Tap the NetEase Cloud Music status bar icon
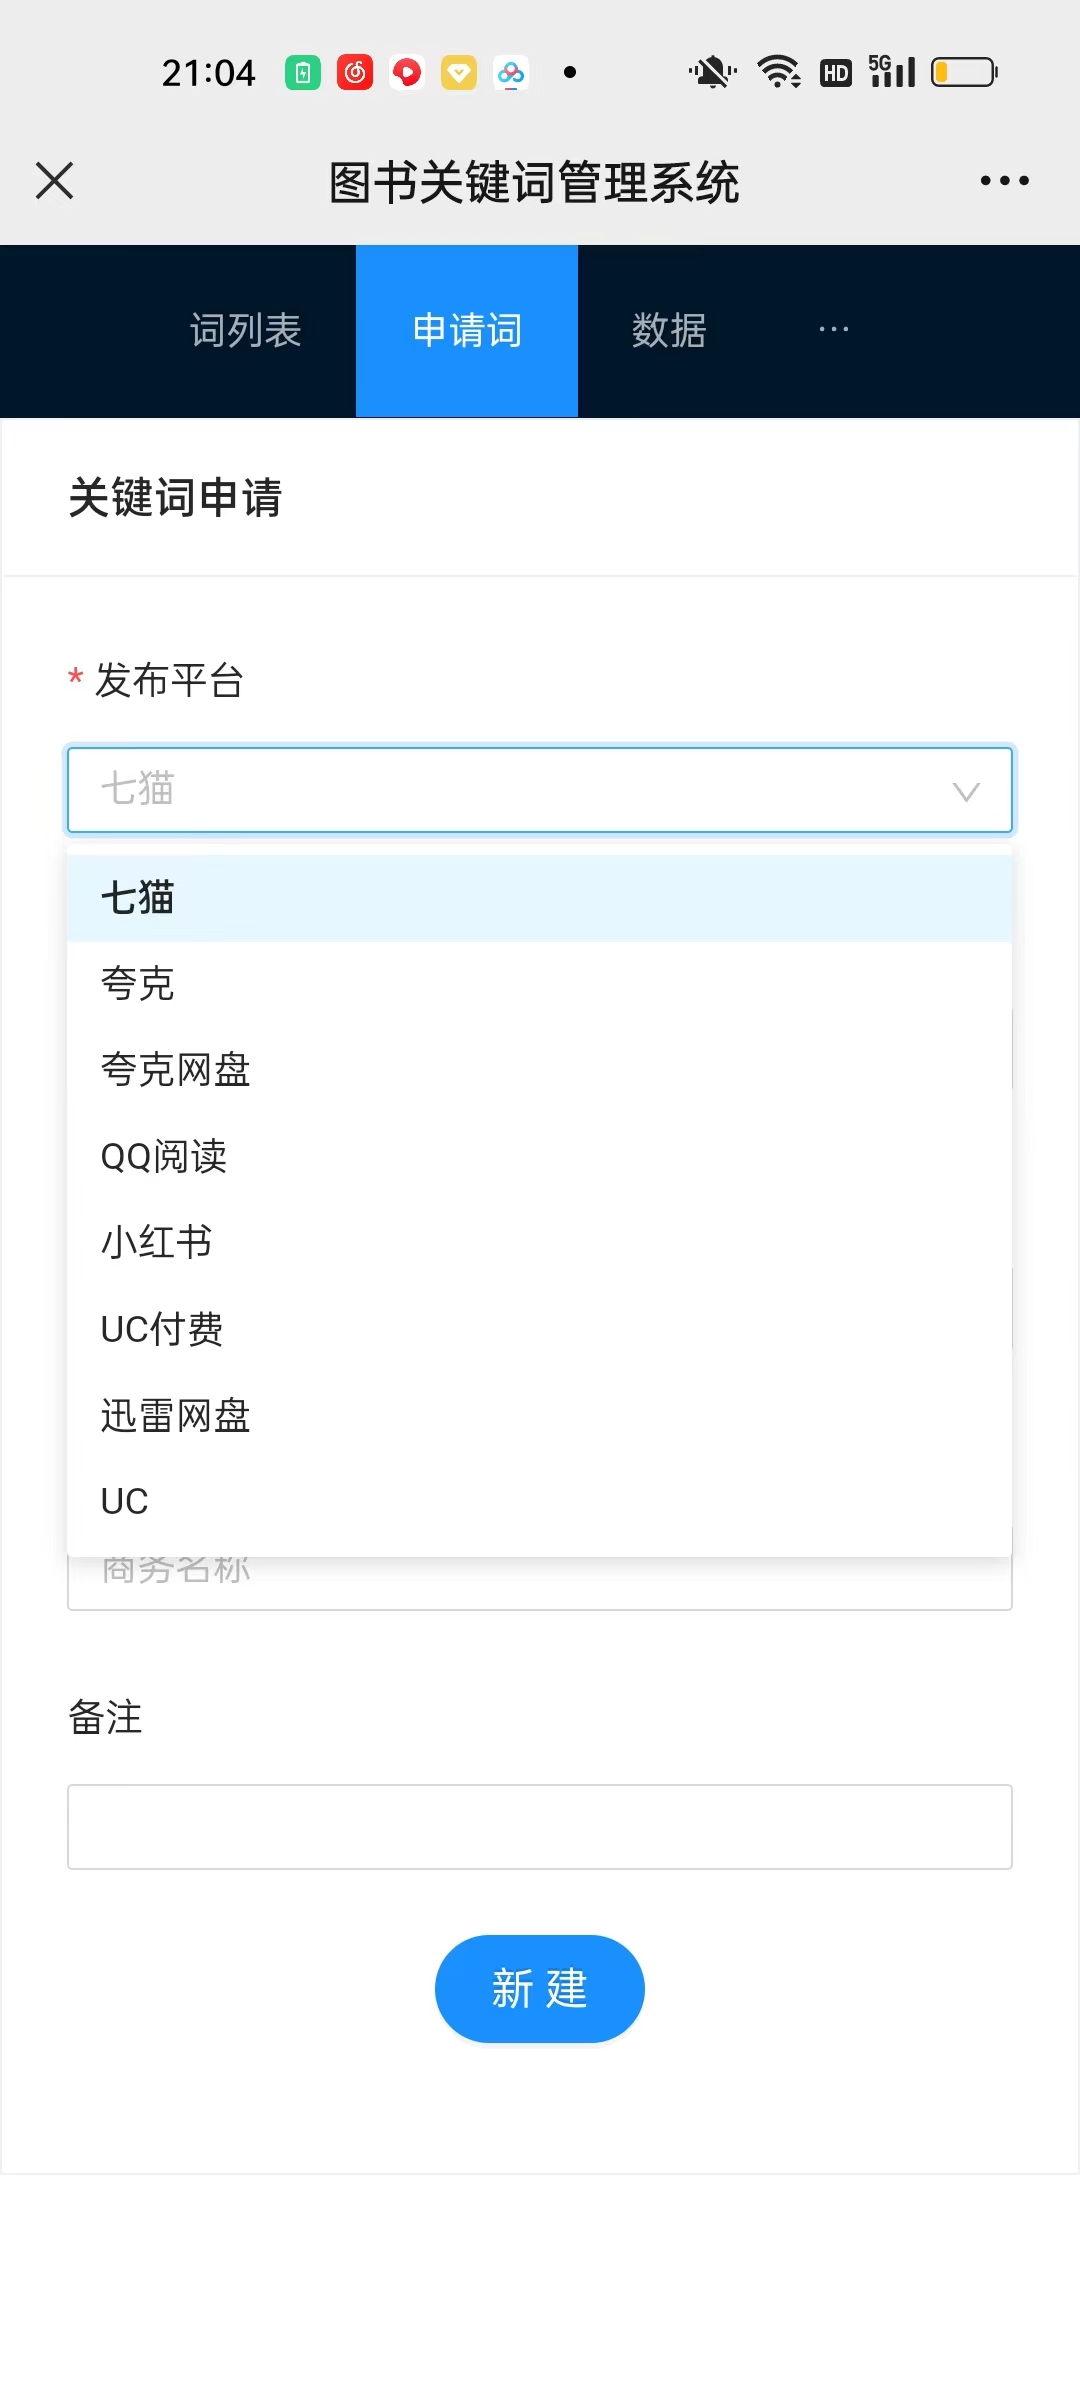This screenshot has width=1080, height=2400. click(x=356, y=71)
